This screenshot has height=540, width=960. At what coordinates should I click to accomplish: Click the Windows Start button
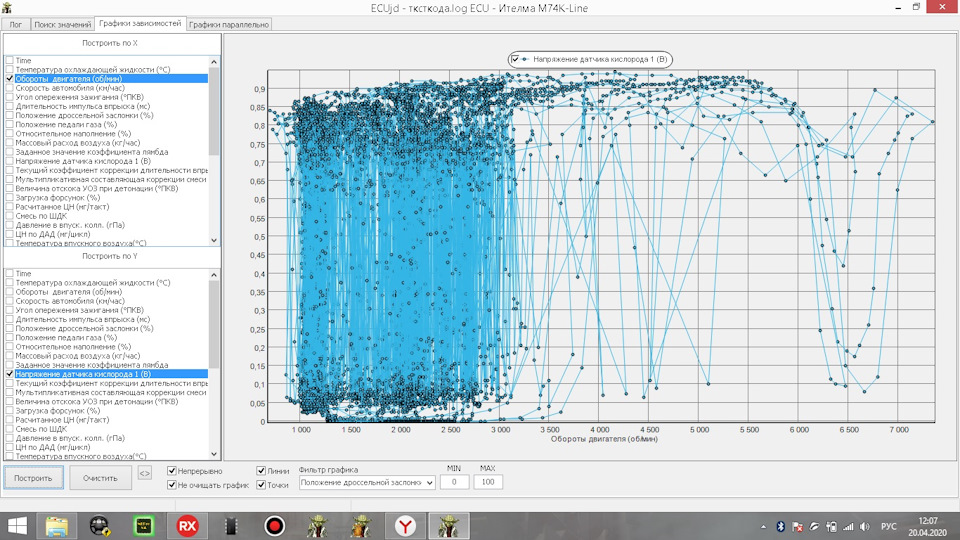pyautogui.click(x=18, y=524)
